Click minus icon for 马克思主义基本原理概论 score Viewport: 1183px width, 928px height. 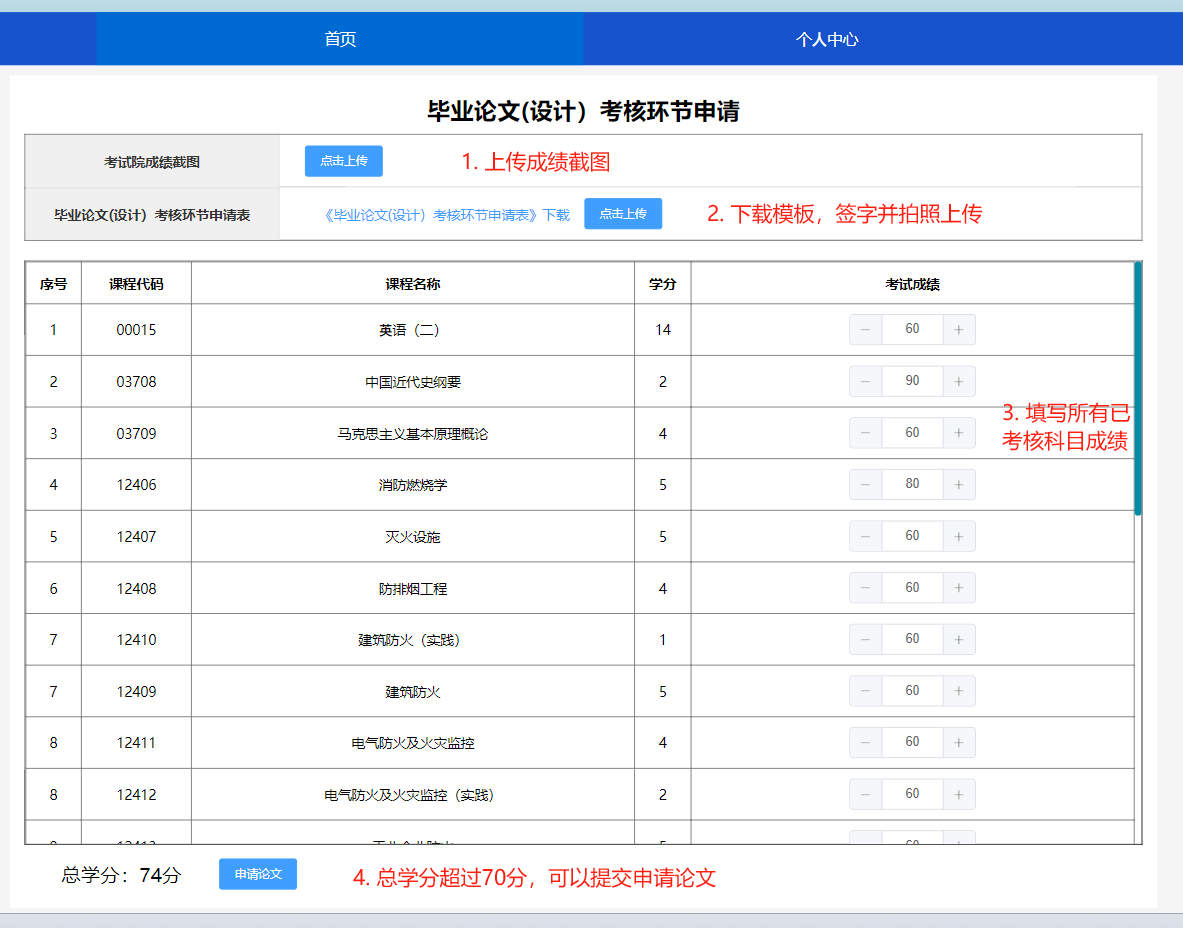[x=865, y=433]
